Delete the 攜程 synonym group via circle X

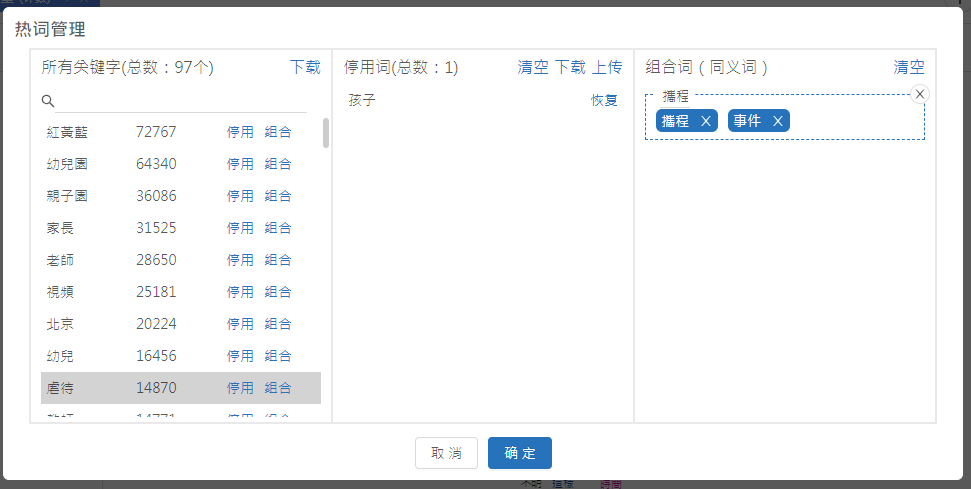(921, 94)
